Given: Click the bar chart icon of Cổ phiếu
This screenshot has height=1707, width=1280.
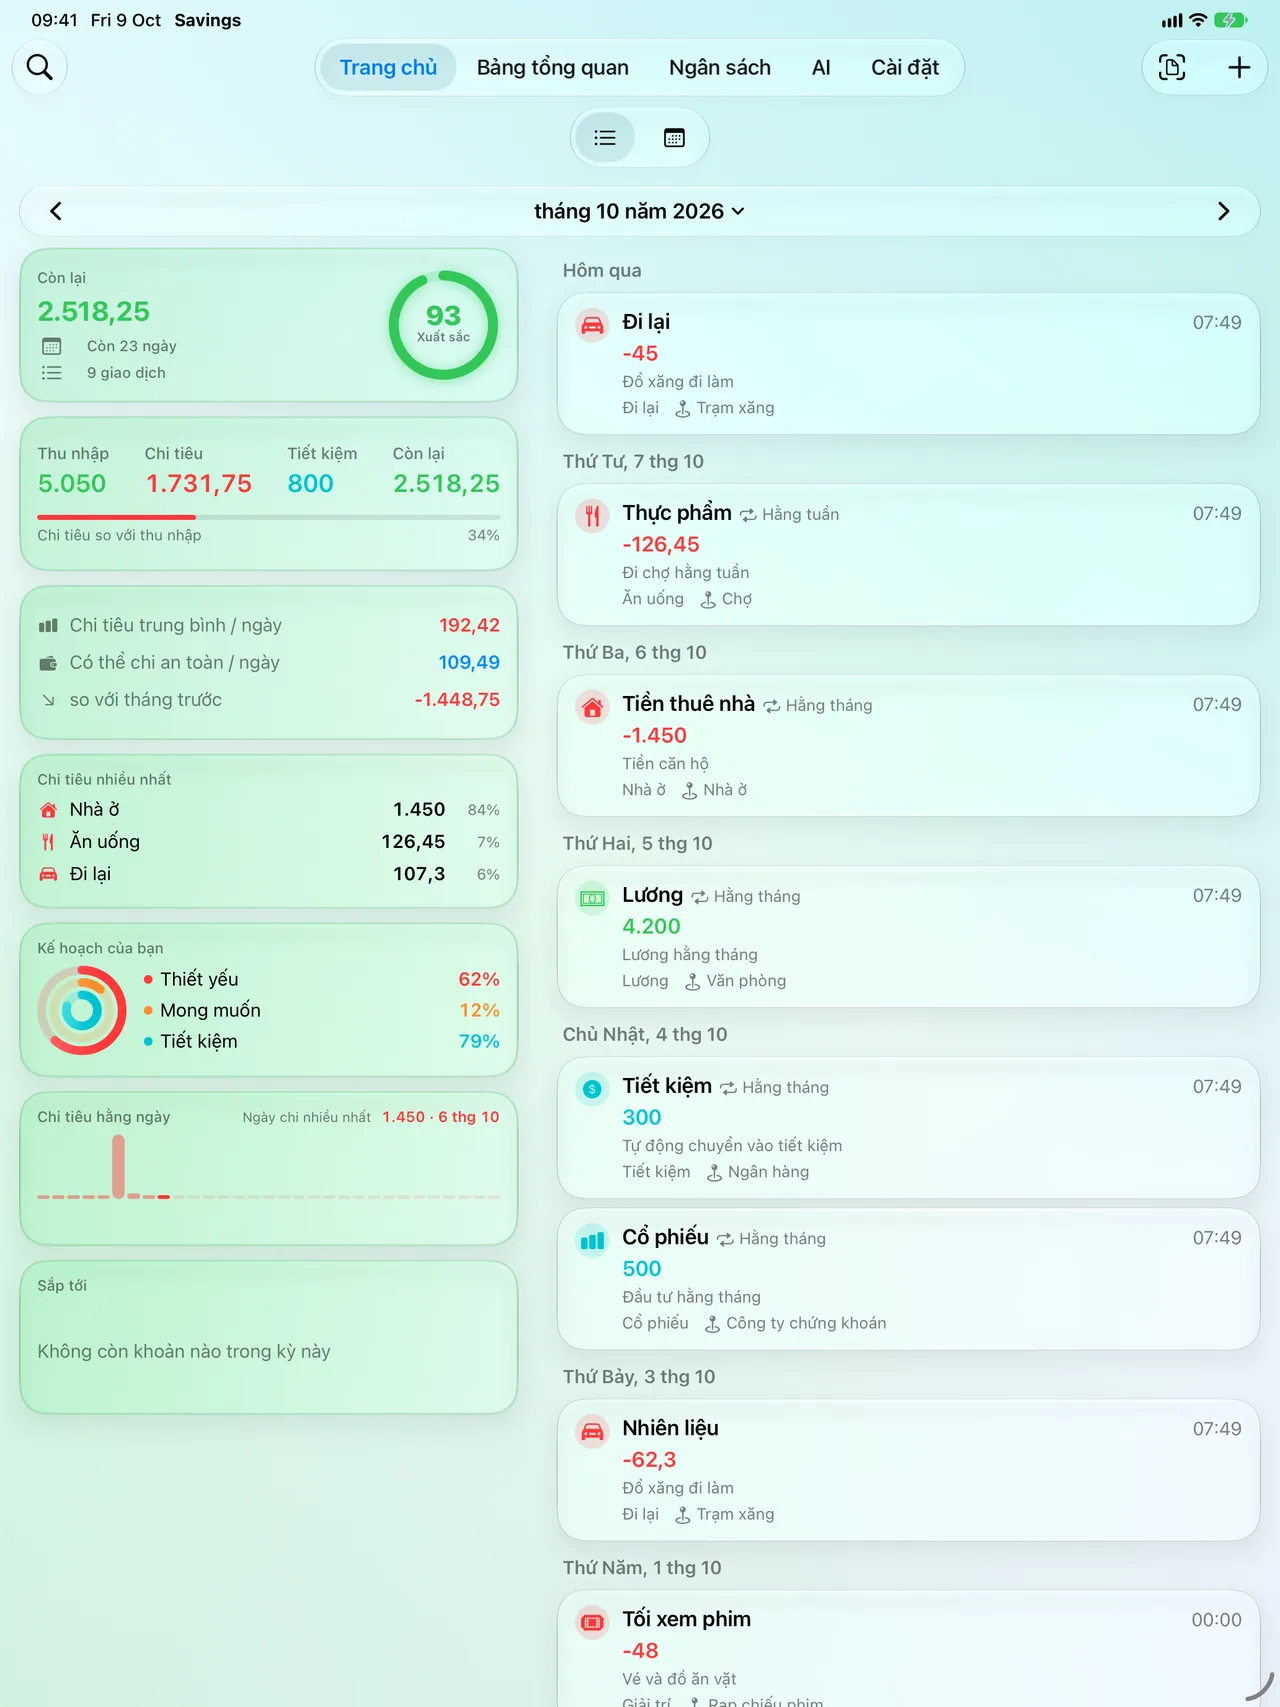Looking at the screenshot, I should (592, 1240).
